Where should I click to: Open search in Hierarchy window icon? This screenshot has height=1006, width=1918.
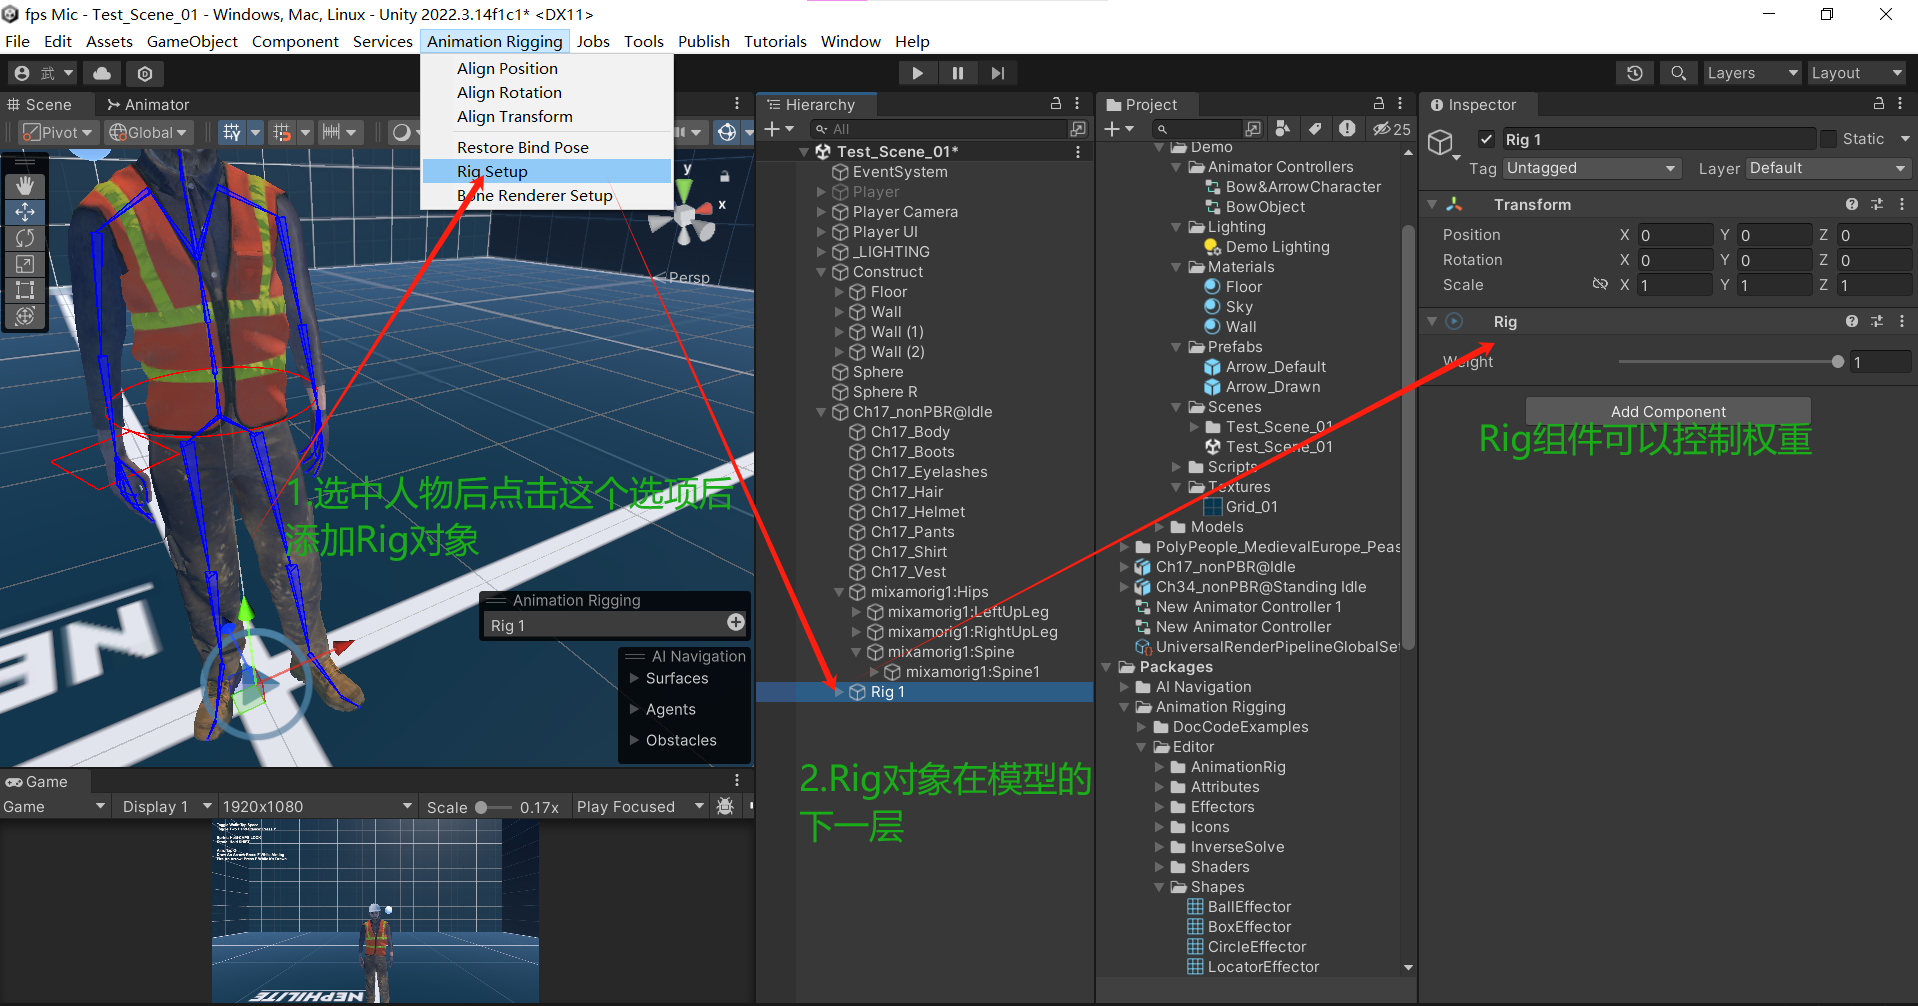[1078, 129]
